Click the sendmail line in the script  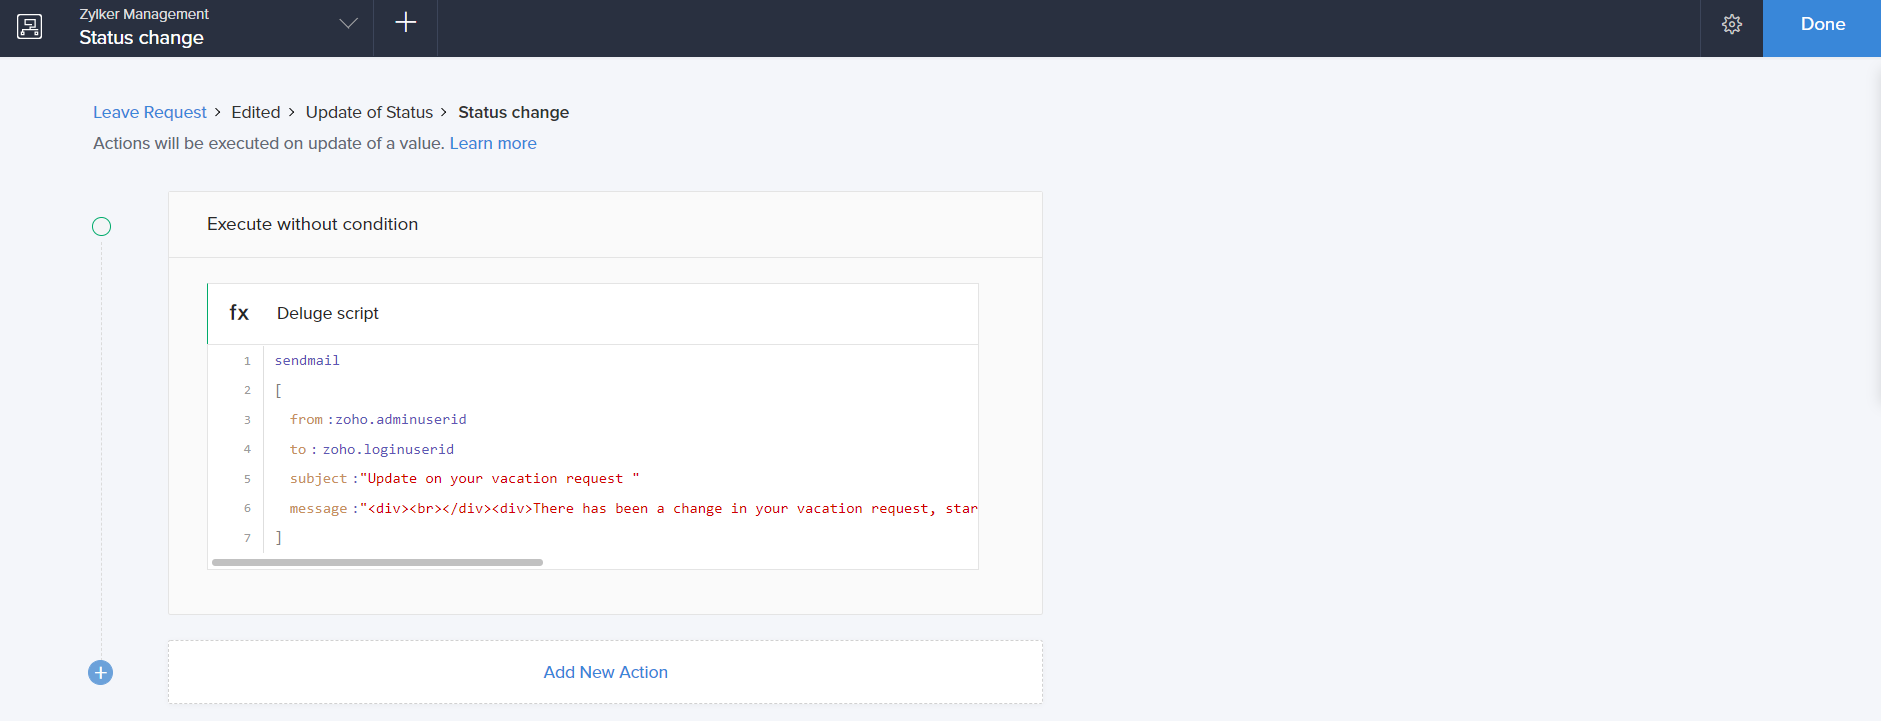pyautogui.click(x=307, y=361)
